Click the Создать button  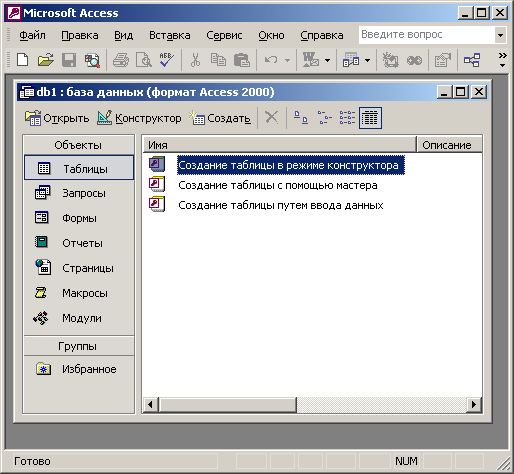point(220,118)
